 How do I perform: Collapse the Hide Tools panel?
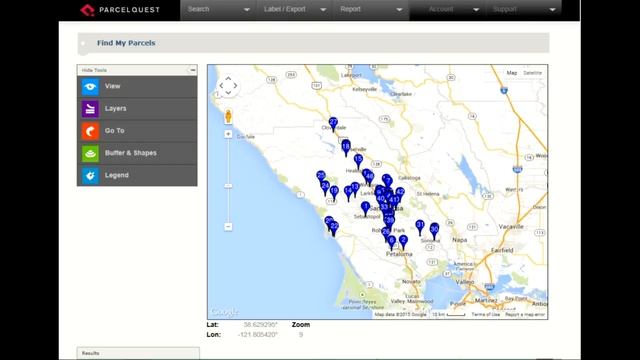pyautogui.click(x=192, y=70)
